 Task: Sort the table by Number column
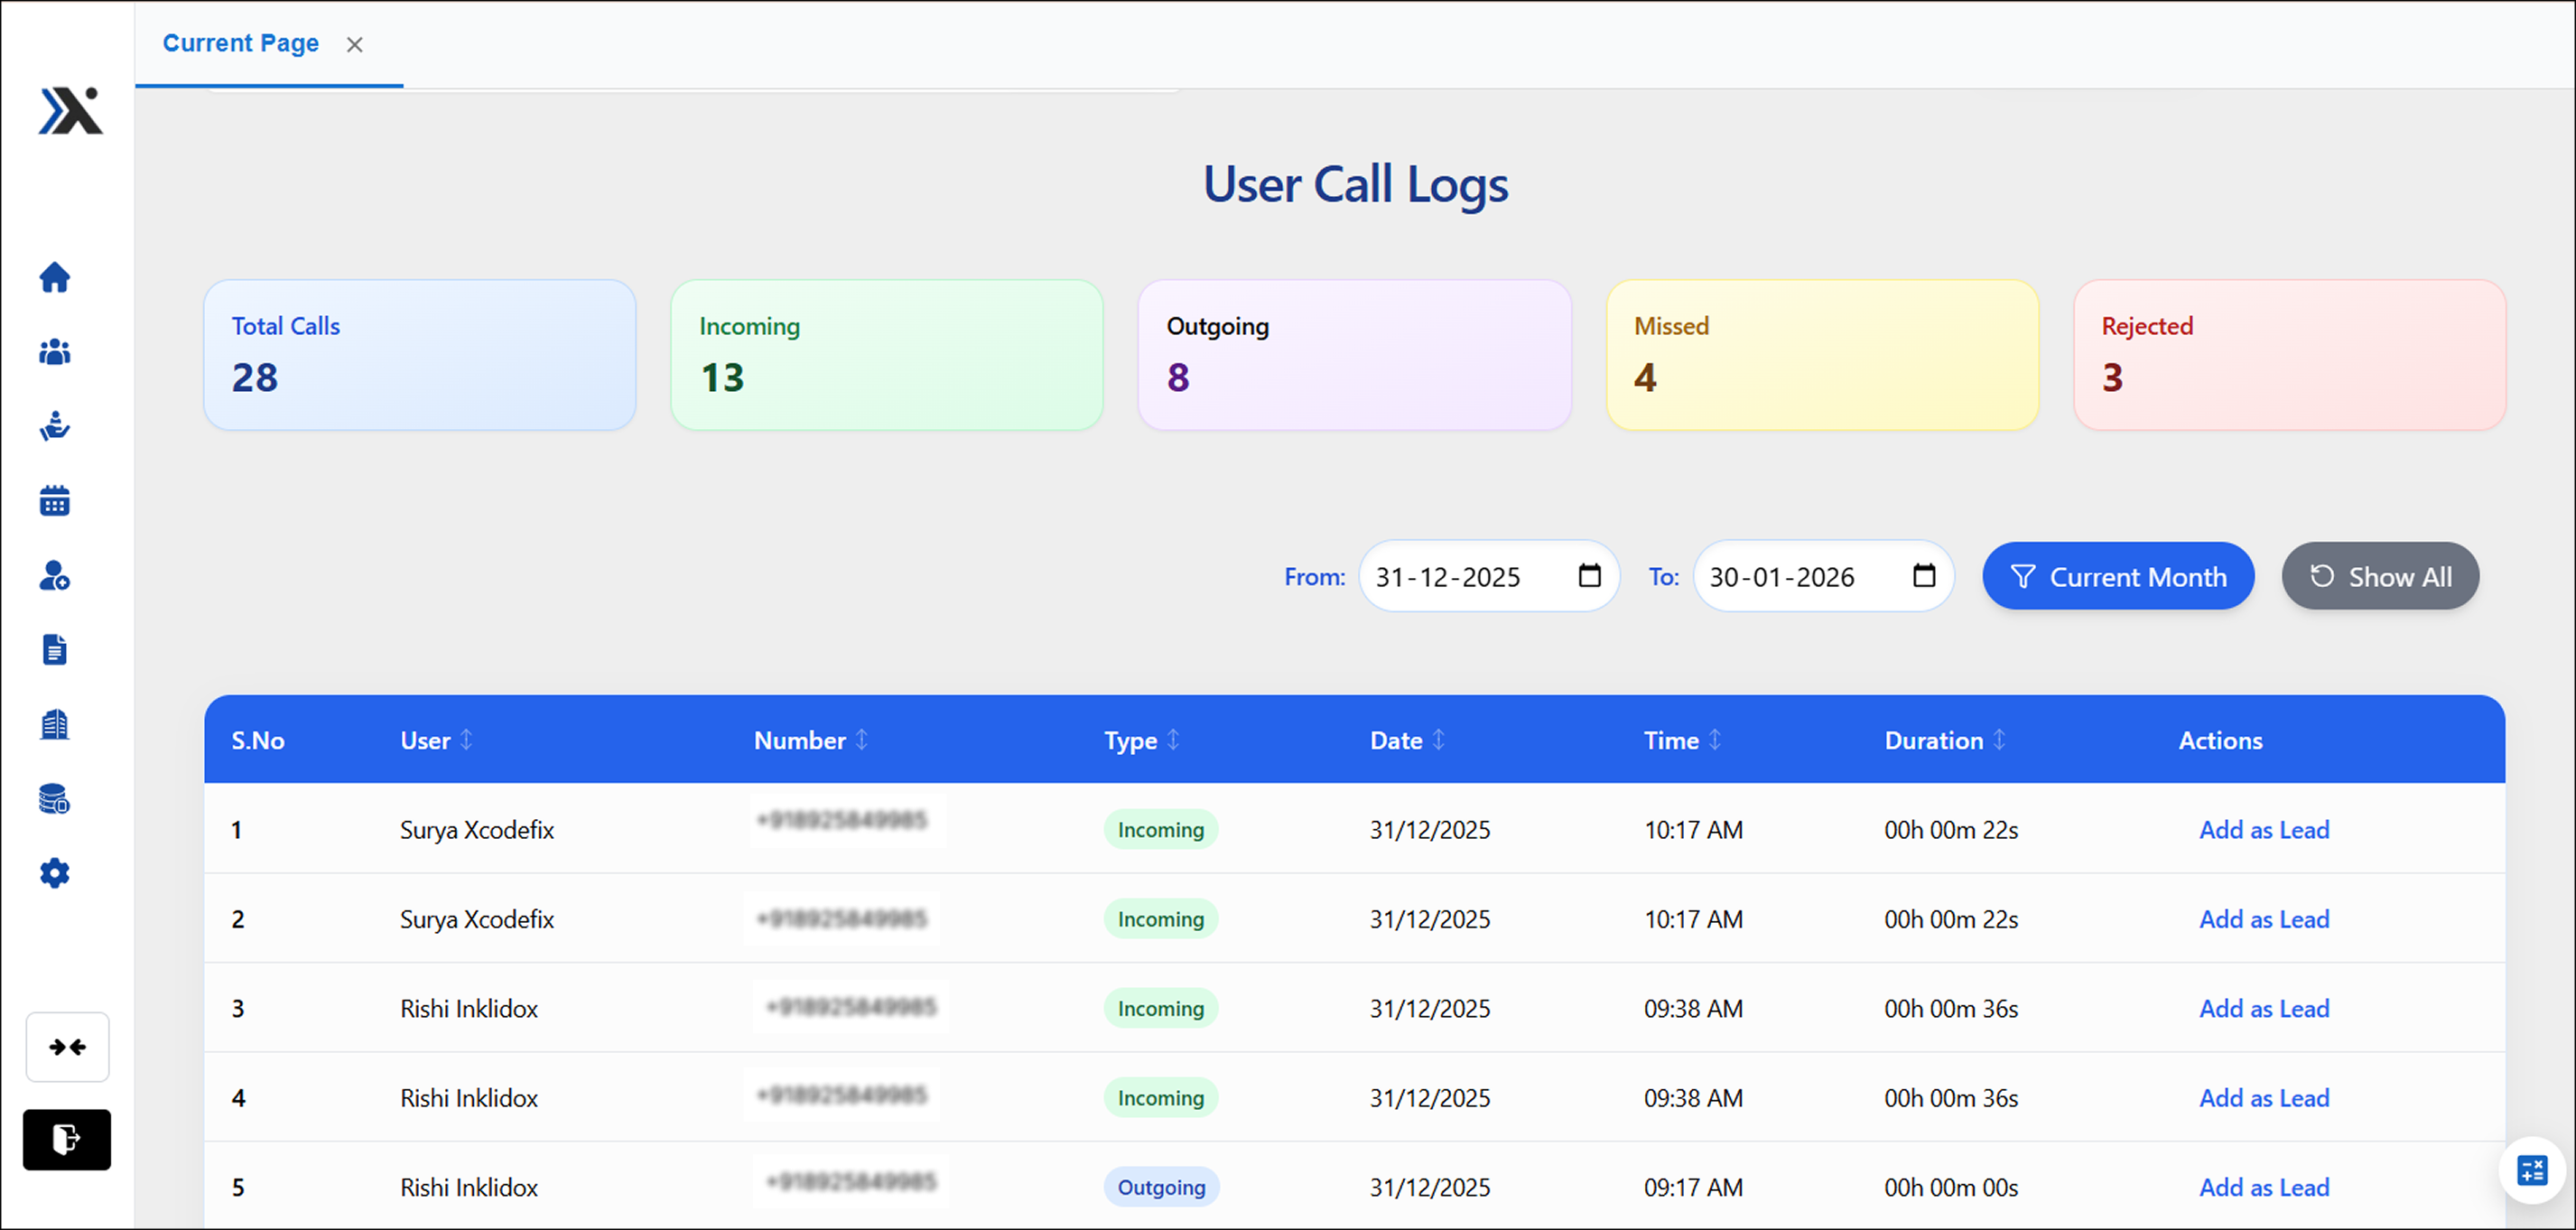(862, 740)
